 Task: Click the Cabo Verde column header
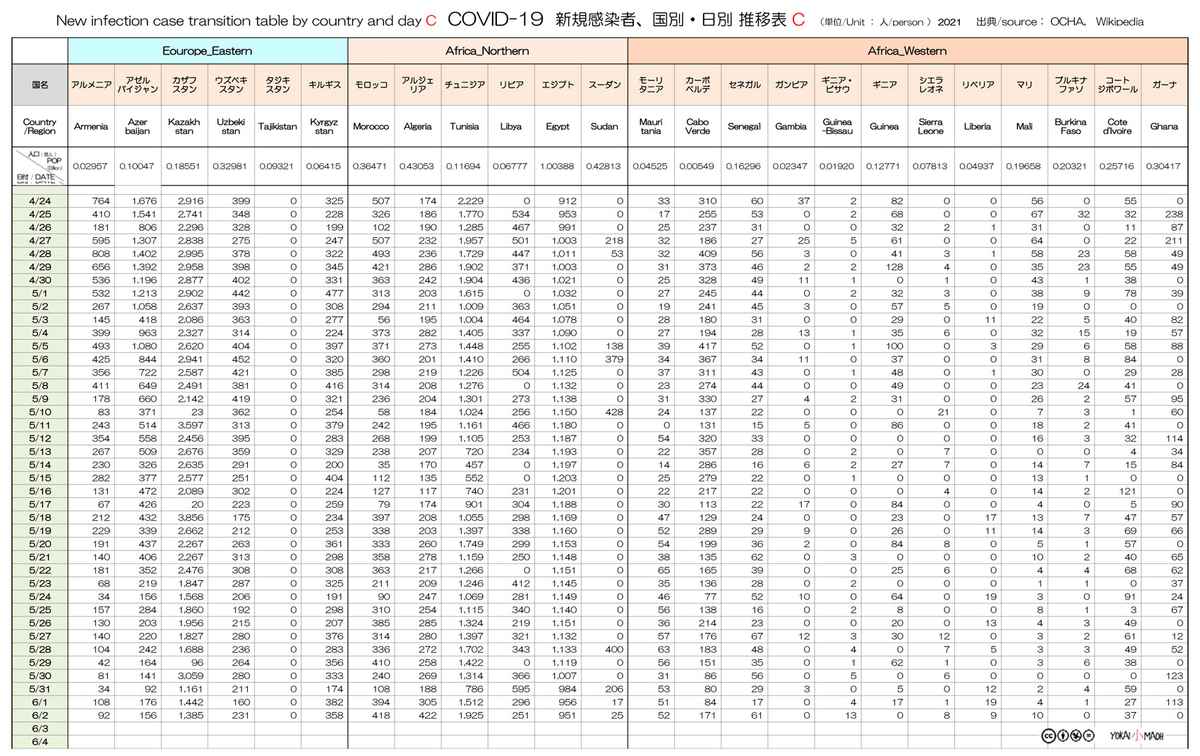pyautogui.click(x=697, y=127)
